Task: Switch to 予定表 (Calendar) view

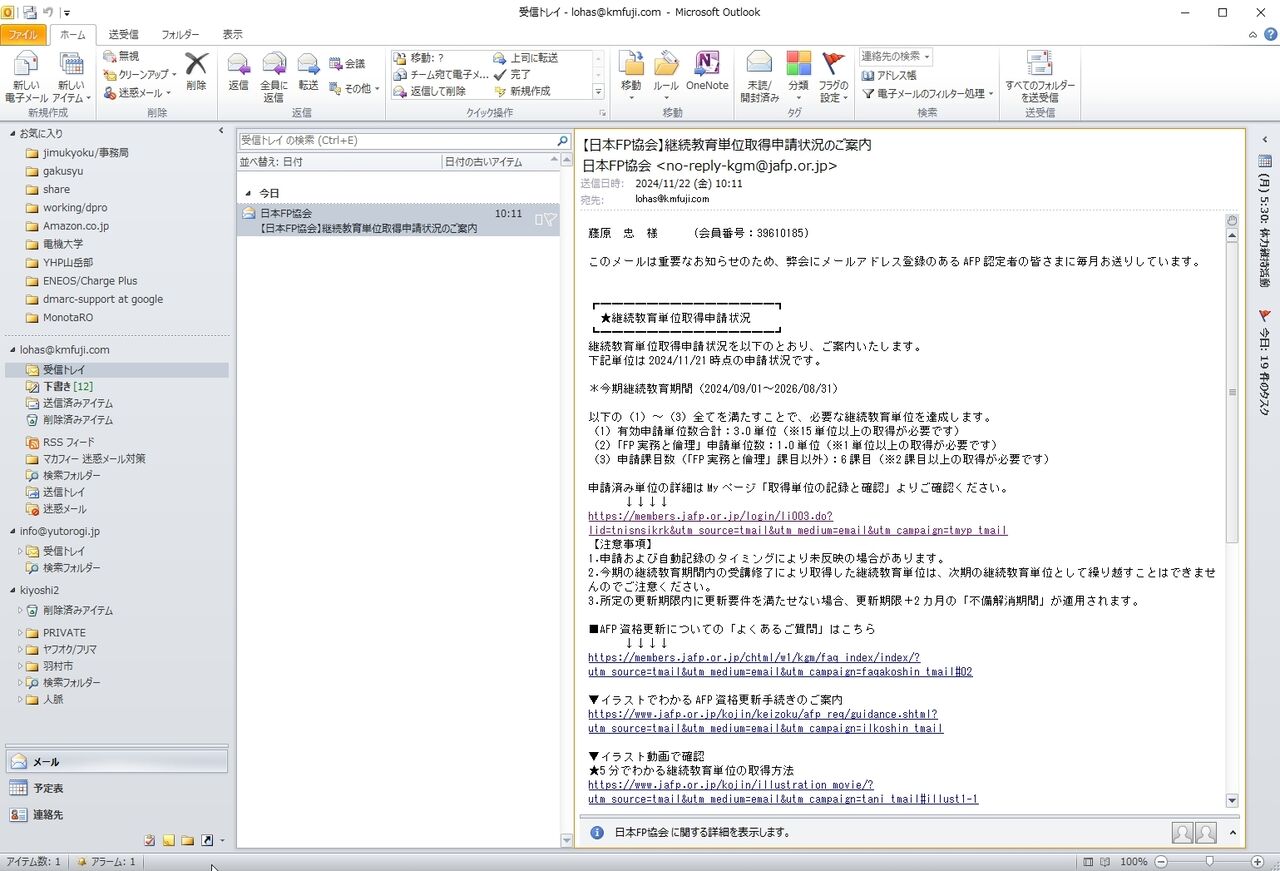Action: [x=116, y=788]
